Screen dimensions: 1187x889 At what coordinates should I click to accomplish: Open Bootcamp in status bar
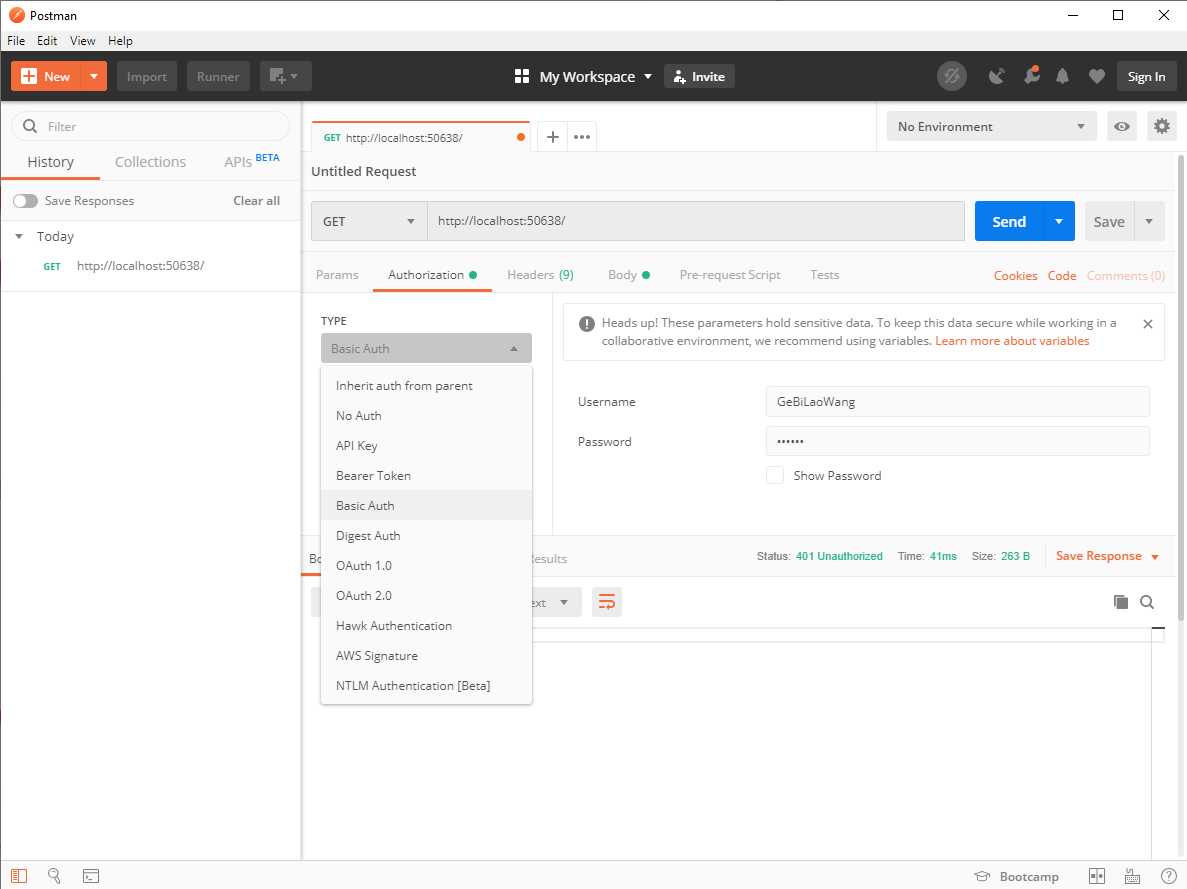point(1017,876)
